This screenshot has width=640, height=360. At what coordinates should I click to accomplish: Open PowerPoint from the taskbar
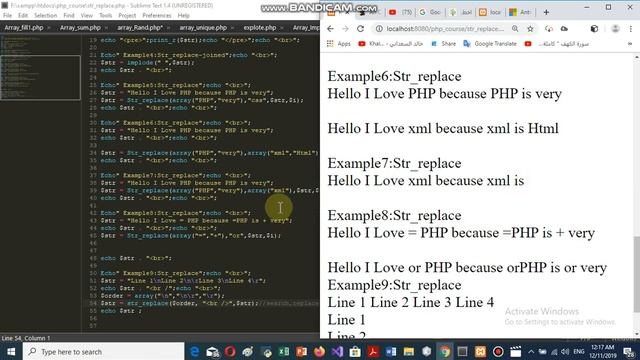pos(301,351)
